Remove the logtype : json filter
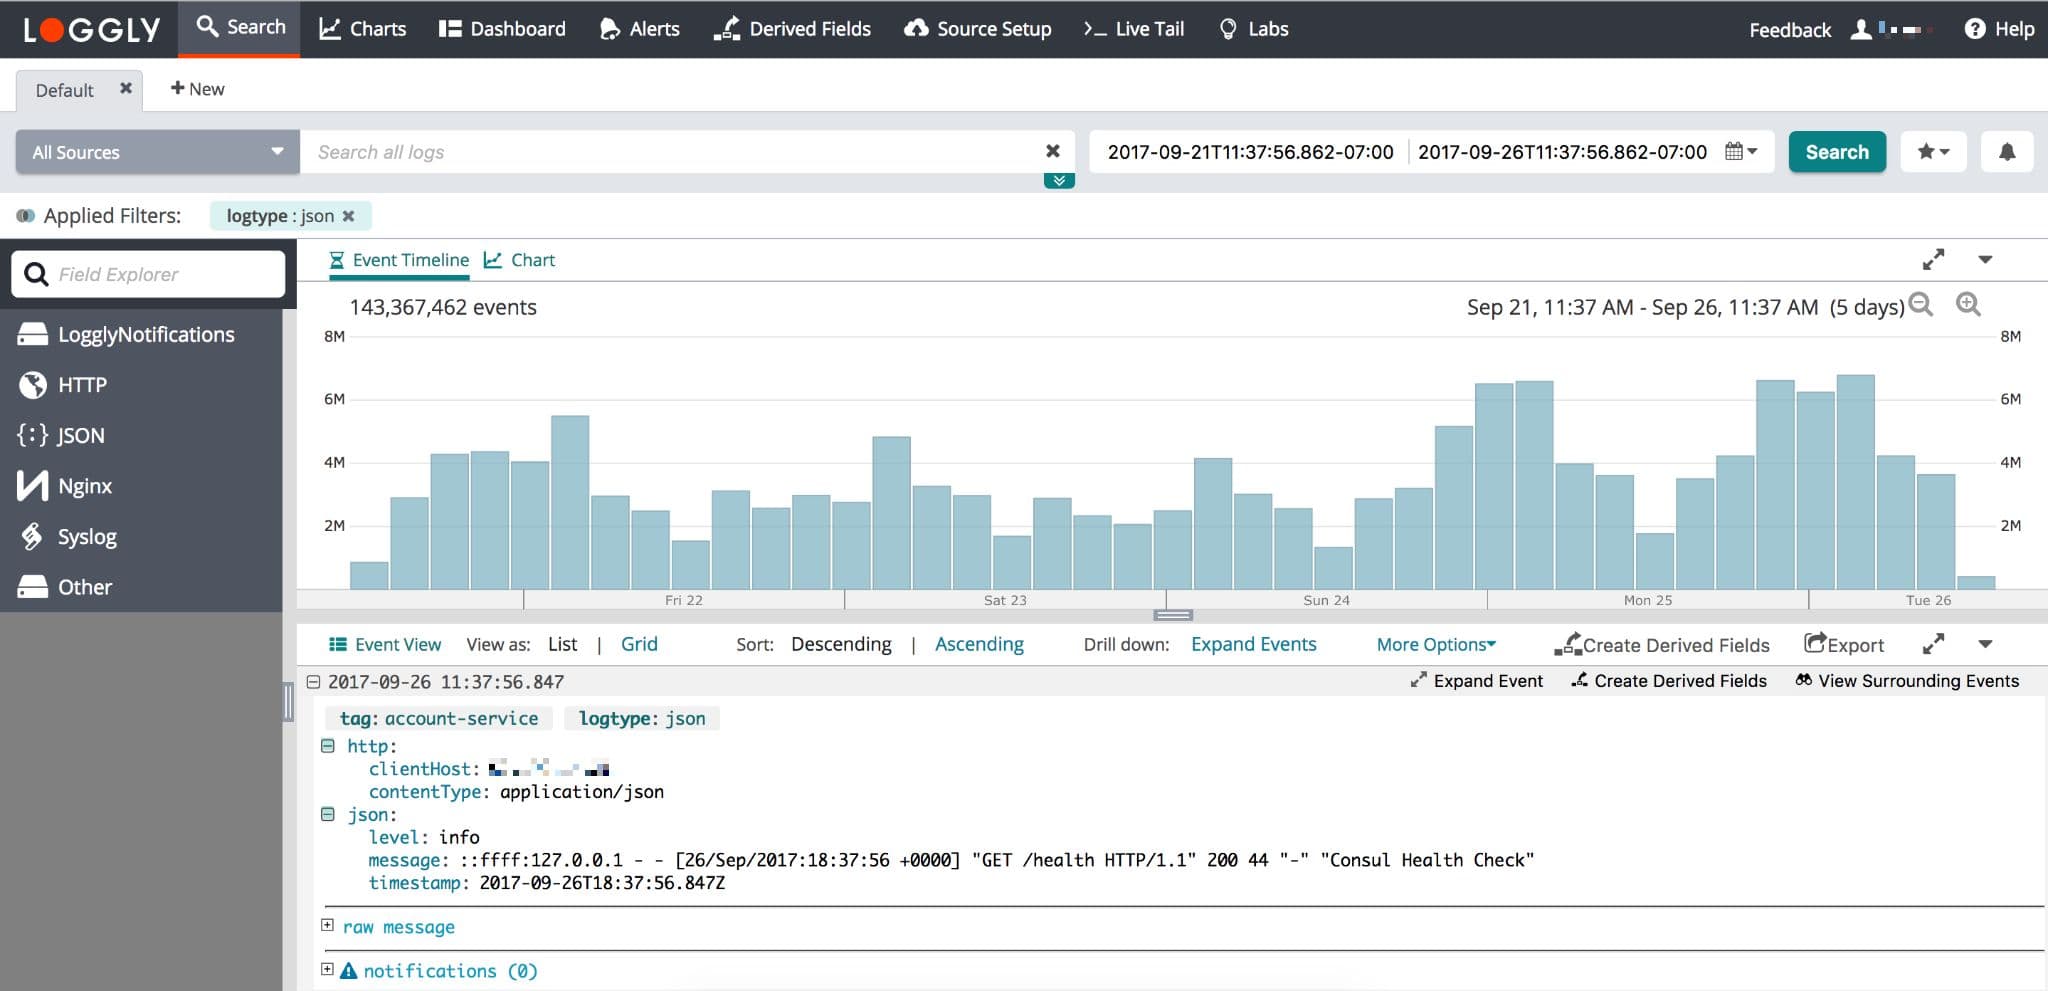 point(348,216)
